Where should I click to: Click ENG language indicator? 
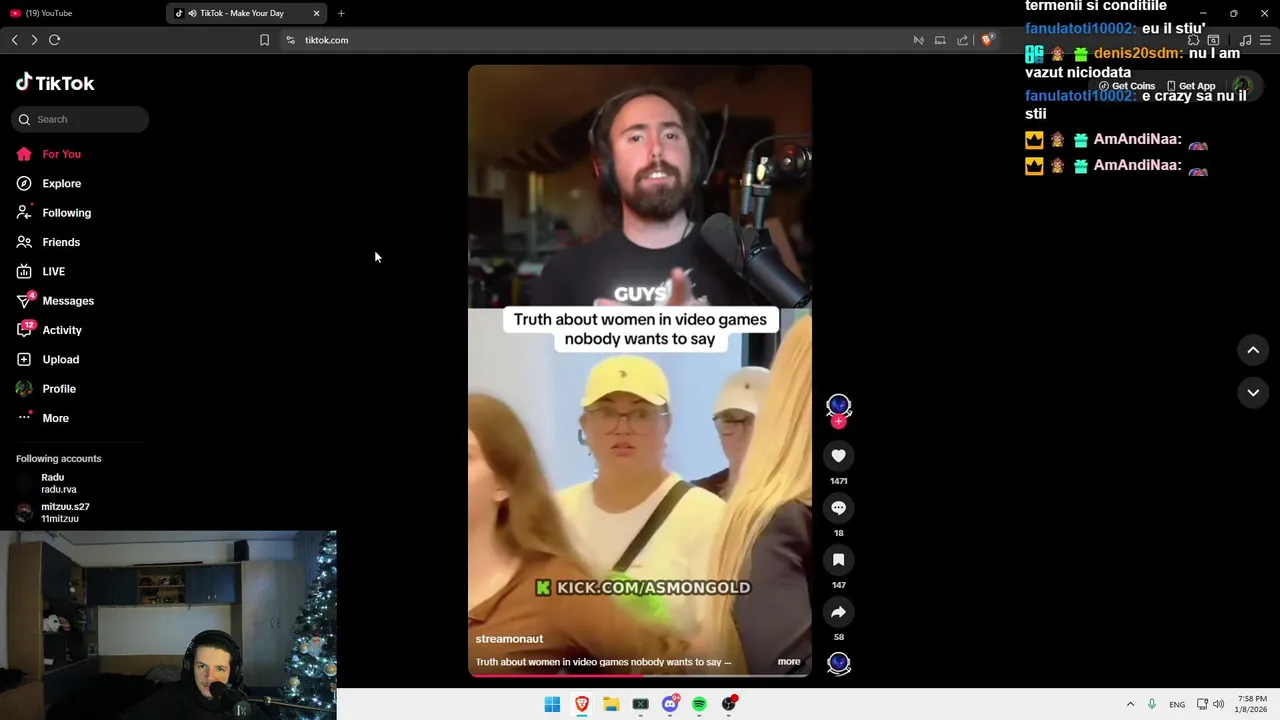pos(1177,704)
